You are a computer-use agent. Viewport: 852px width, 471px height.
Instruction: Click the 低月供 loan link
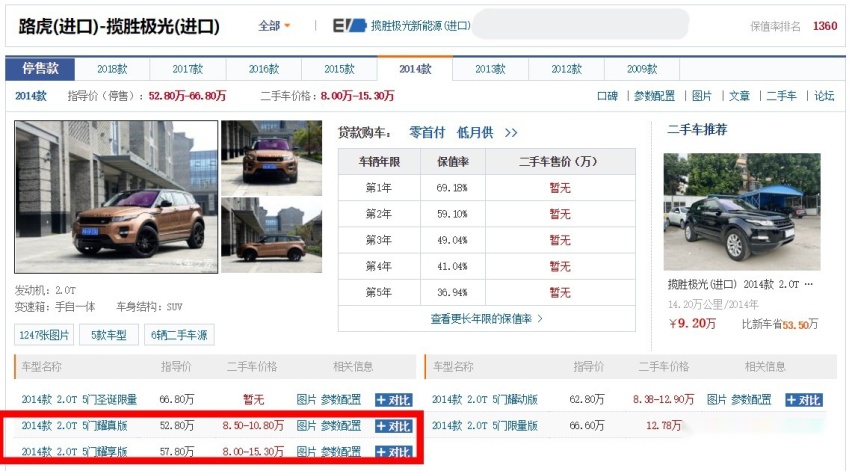pos(474,133)
